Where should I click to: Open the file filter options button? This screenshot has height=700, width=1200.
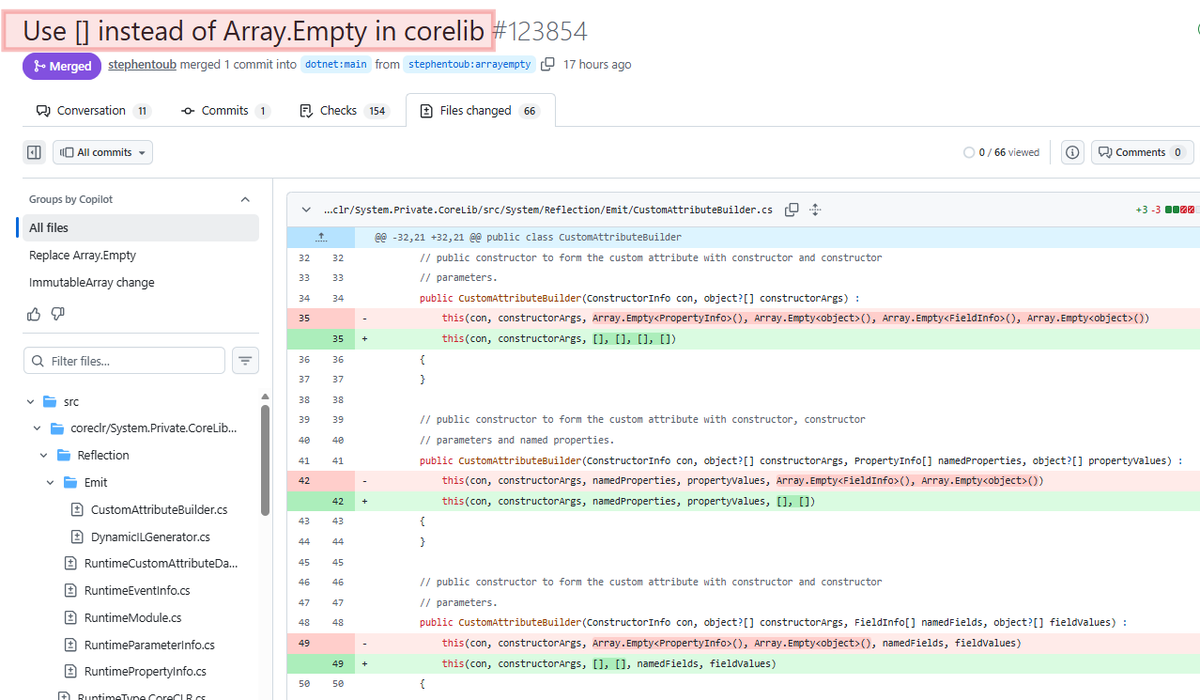(245, 360)
